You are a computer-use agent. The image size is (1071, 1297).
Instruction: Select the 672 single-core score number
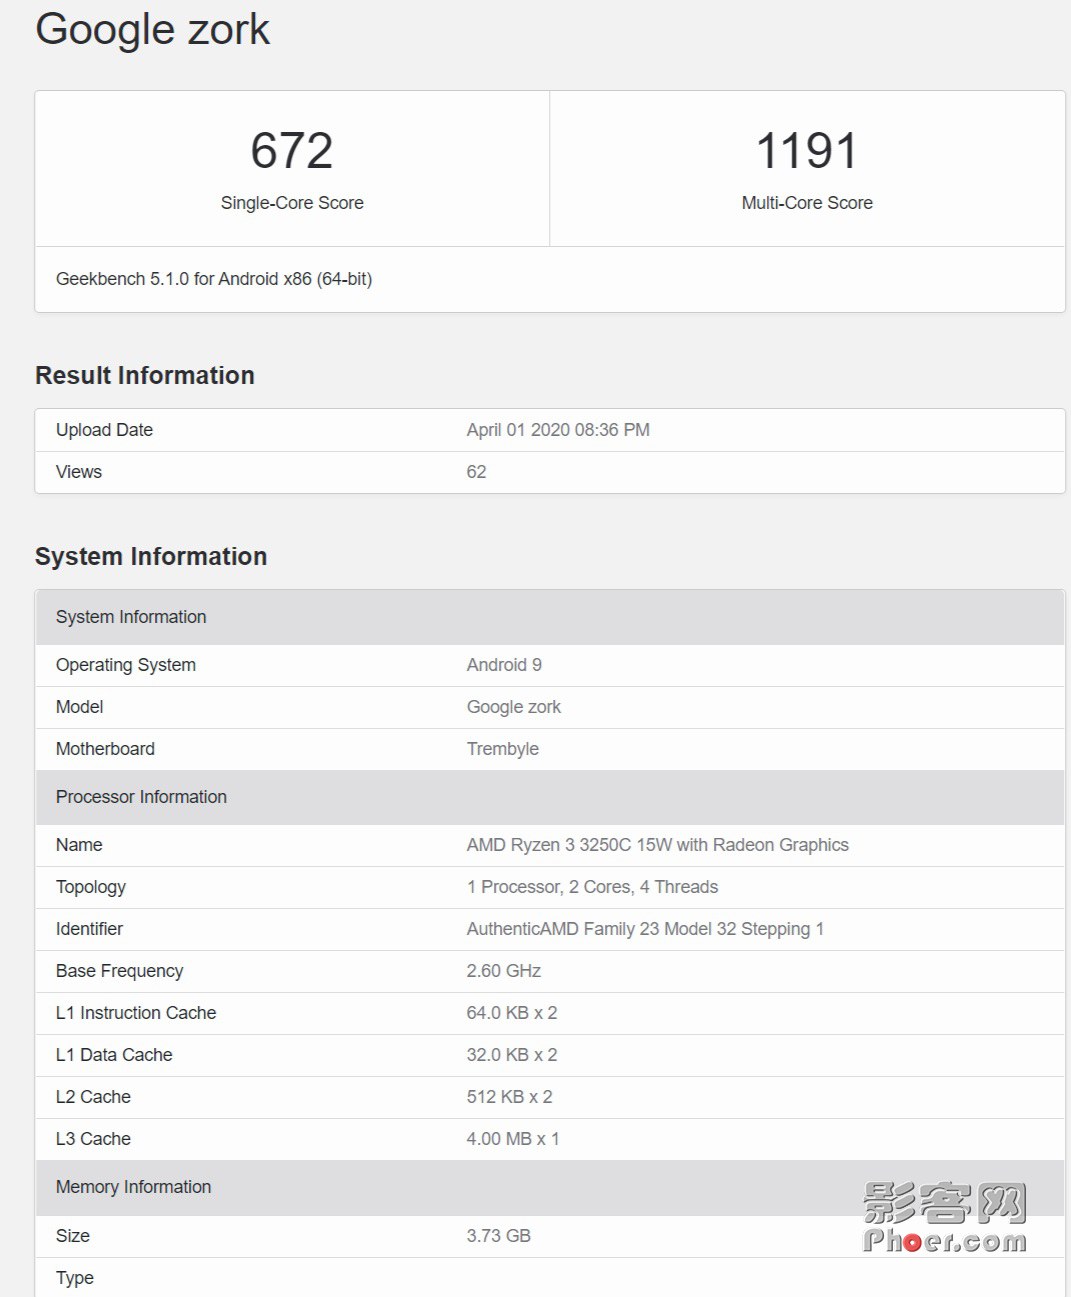tap(292, 151)
